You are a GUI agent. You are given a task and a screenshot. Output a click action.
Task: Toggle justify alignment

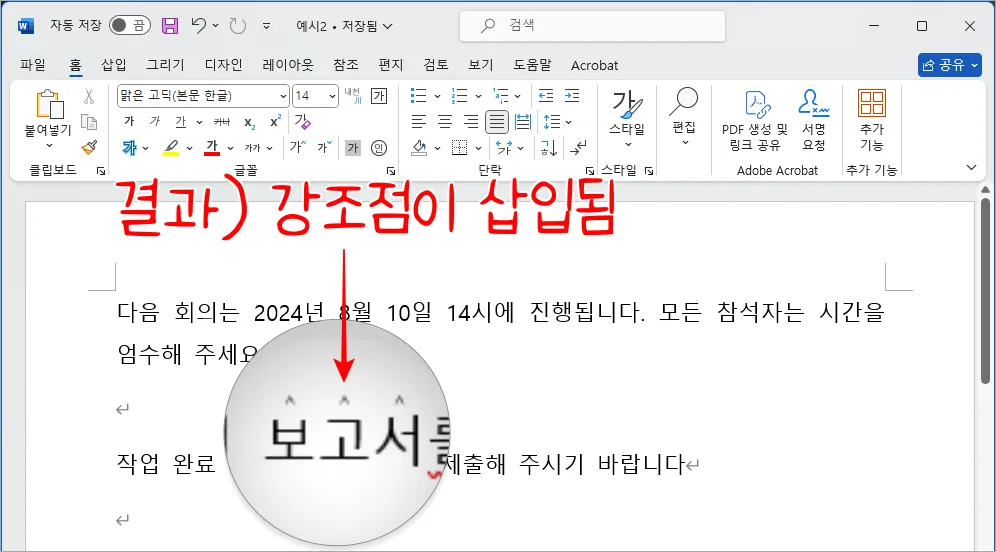(x=497, y=121)
